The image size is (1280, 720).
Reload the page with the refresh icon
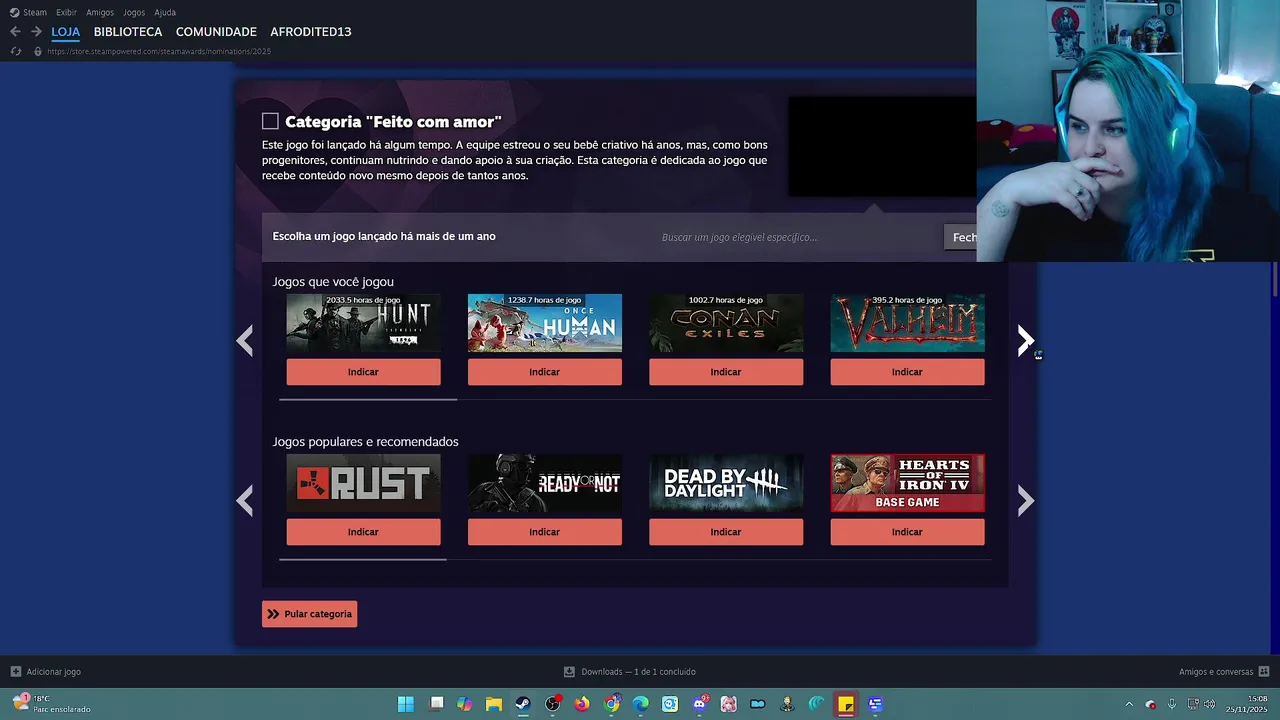(x=15, y=51)
